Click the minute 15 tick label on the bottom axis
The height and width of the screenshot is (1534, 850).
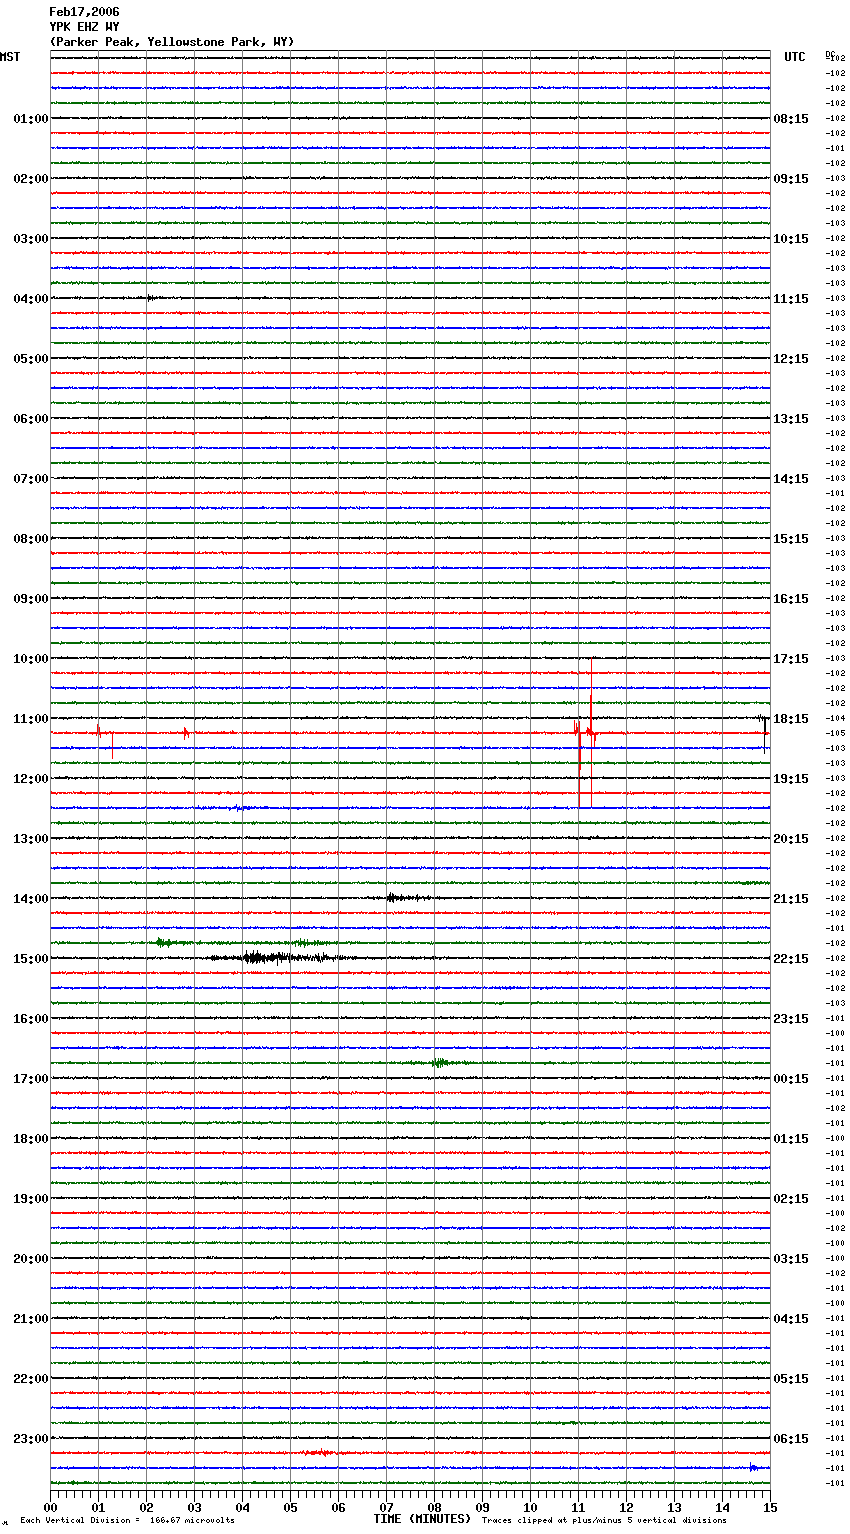(770, 1507)
